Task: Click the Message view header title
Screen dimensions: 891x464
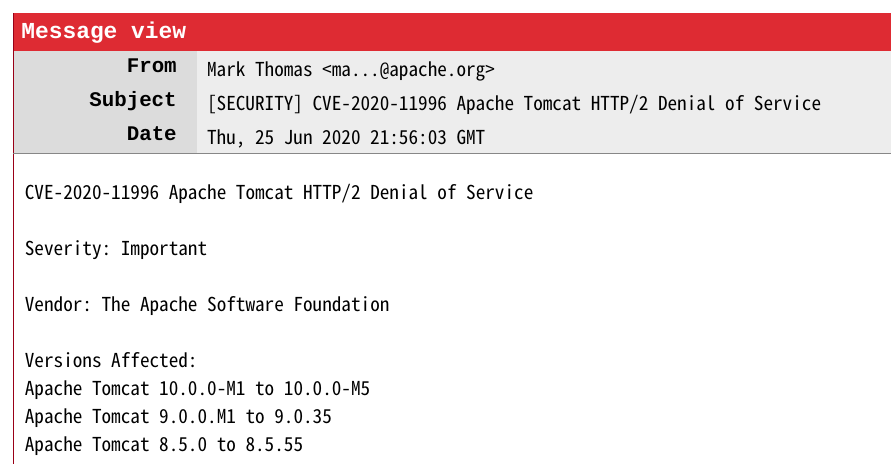Action: (103, 31)
